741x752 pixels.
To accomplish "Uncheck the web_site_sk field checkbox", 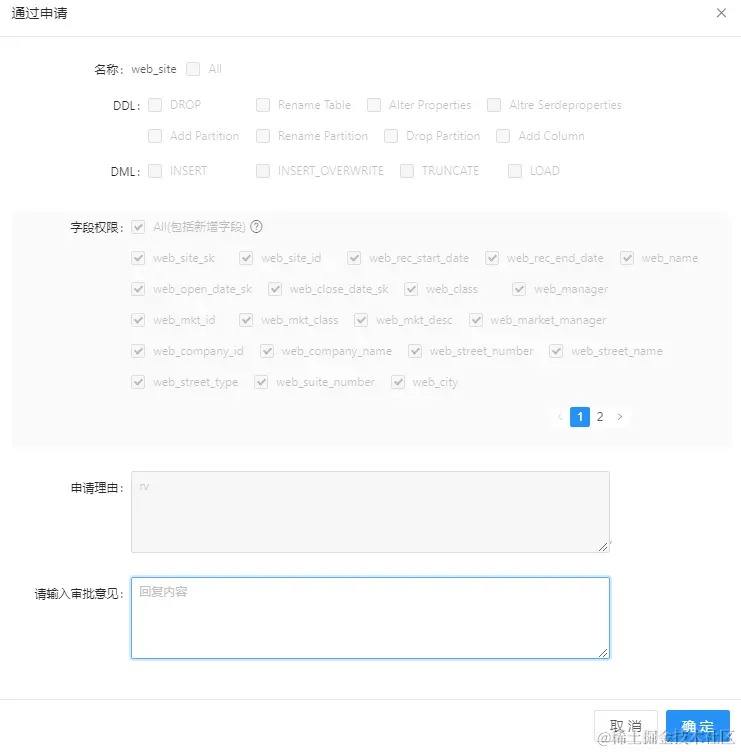I will (x=138, y=258).
